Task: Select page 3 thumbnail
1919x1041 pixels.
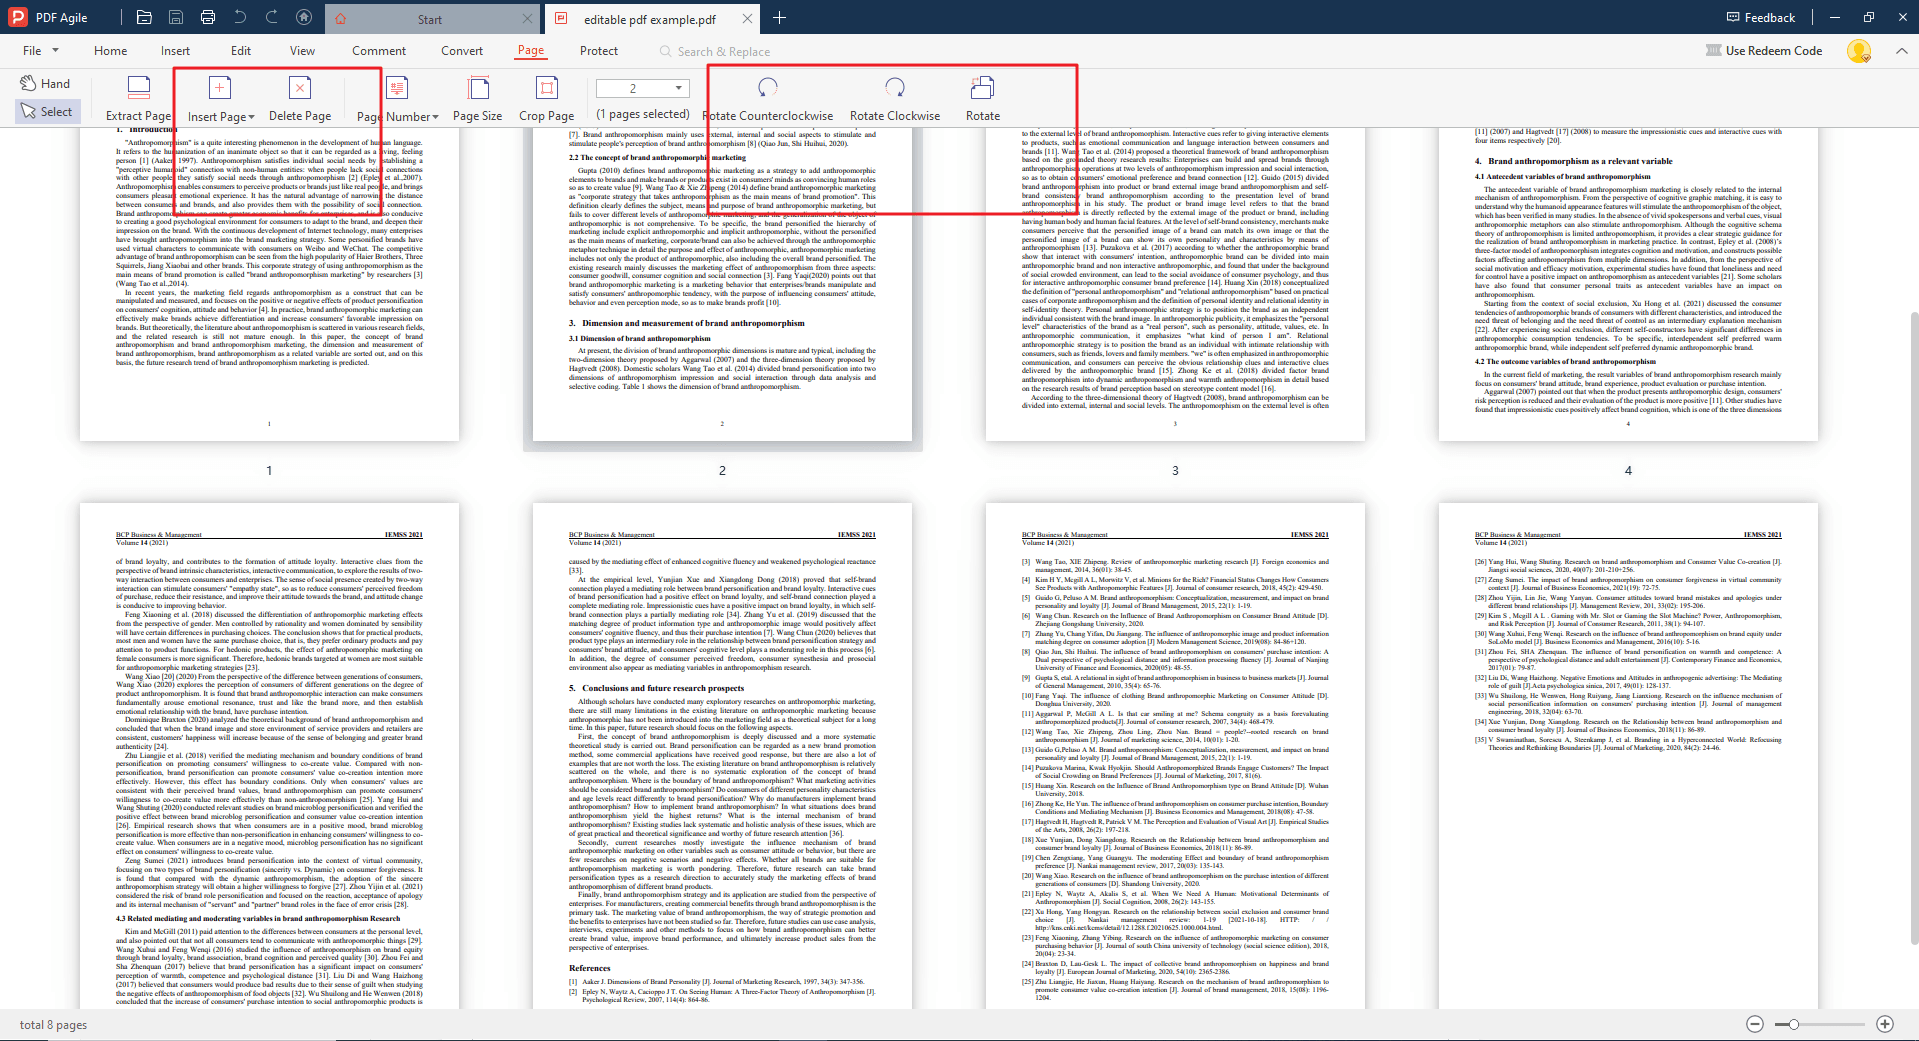Action: [x=1175, y=285]
